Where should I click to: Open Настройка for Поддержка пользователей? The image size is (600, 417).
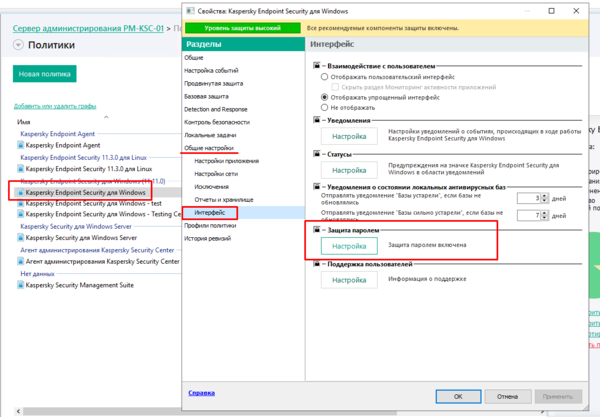click(349, 280)
